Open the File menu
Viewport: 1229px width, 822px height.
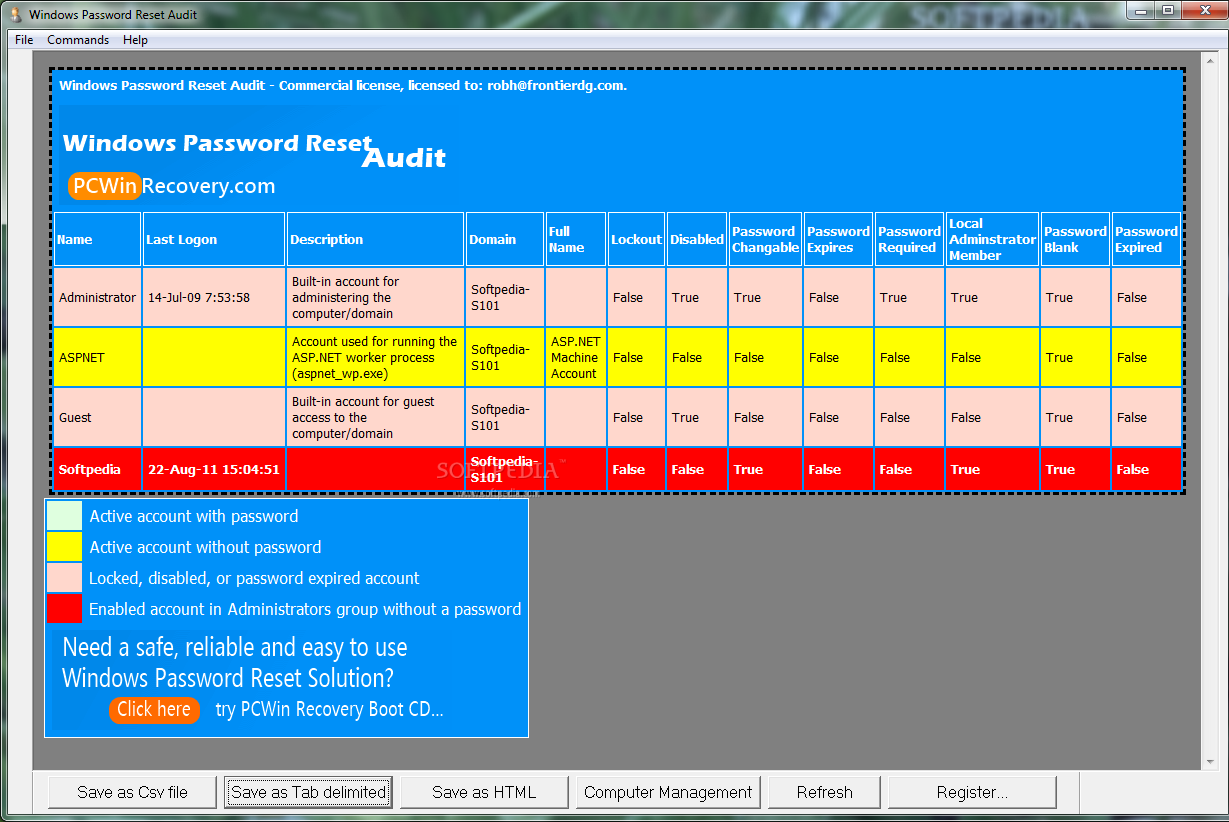24,40
